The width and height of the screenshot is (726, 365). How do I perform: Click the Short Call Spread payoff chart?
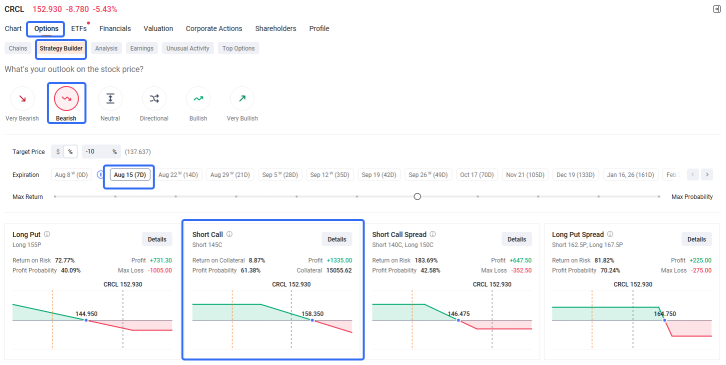pyautogui.click(x=452, y=319)
